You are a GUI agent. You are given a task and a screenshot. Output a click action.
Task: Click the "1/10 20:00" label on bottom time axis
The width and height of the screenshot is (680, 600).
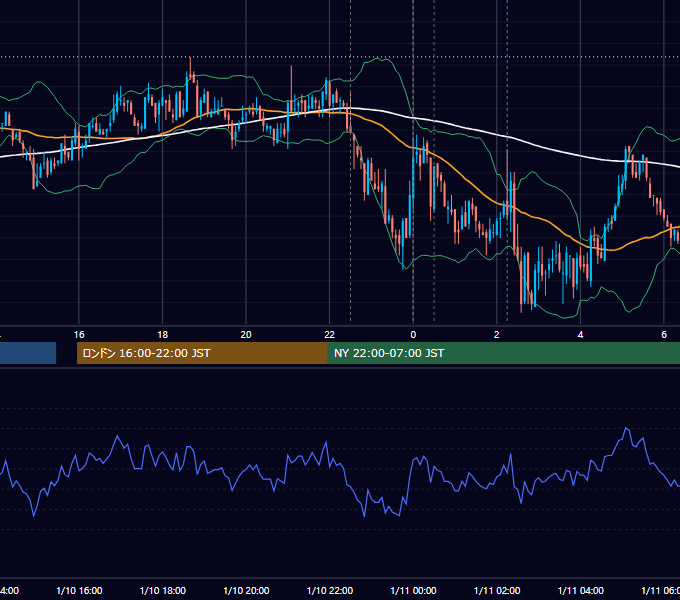246,590
